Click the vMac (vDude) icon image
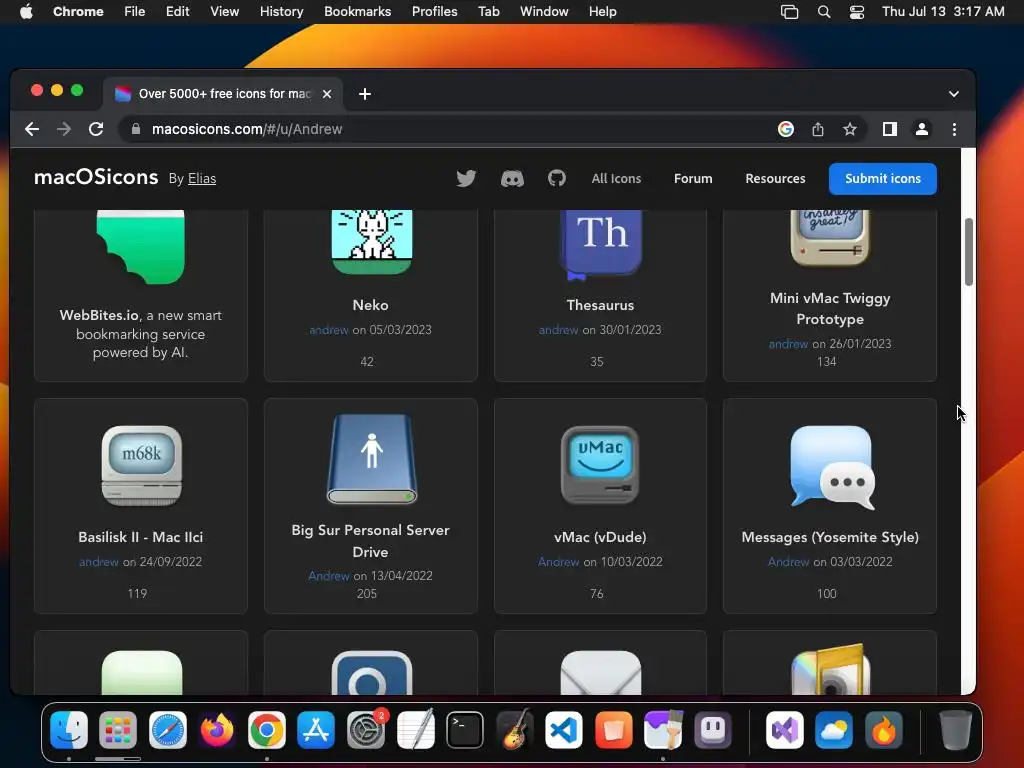This screenshot has width=1024, height=768. click(600, 465)
